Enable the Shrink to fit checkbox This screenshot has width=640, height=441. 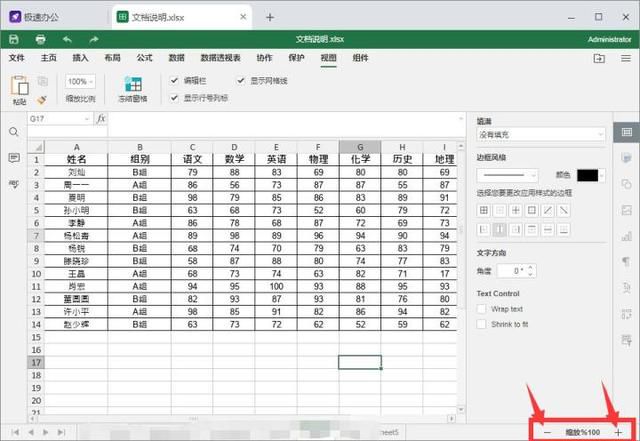tap(482, 324)
